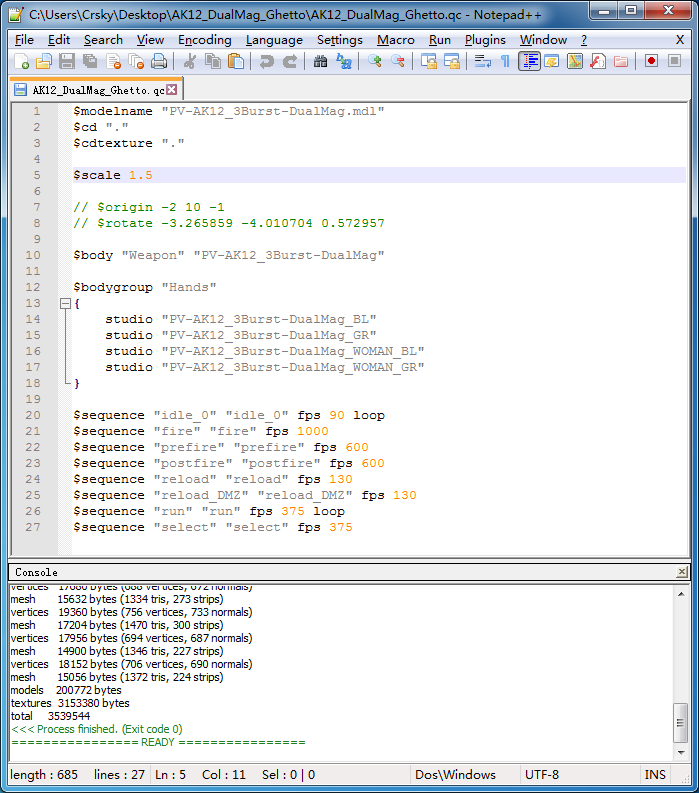This screenshot has height=793, width=699.
Task: Close the AK12_DualMag_Ghetto.qc tab
Action: click(171, 90)
